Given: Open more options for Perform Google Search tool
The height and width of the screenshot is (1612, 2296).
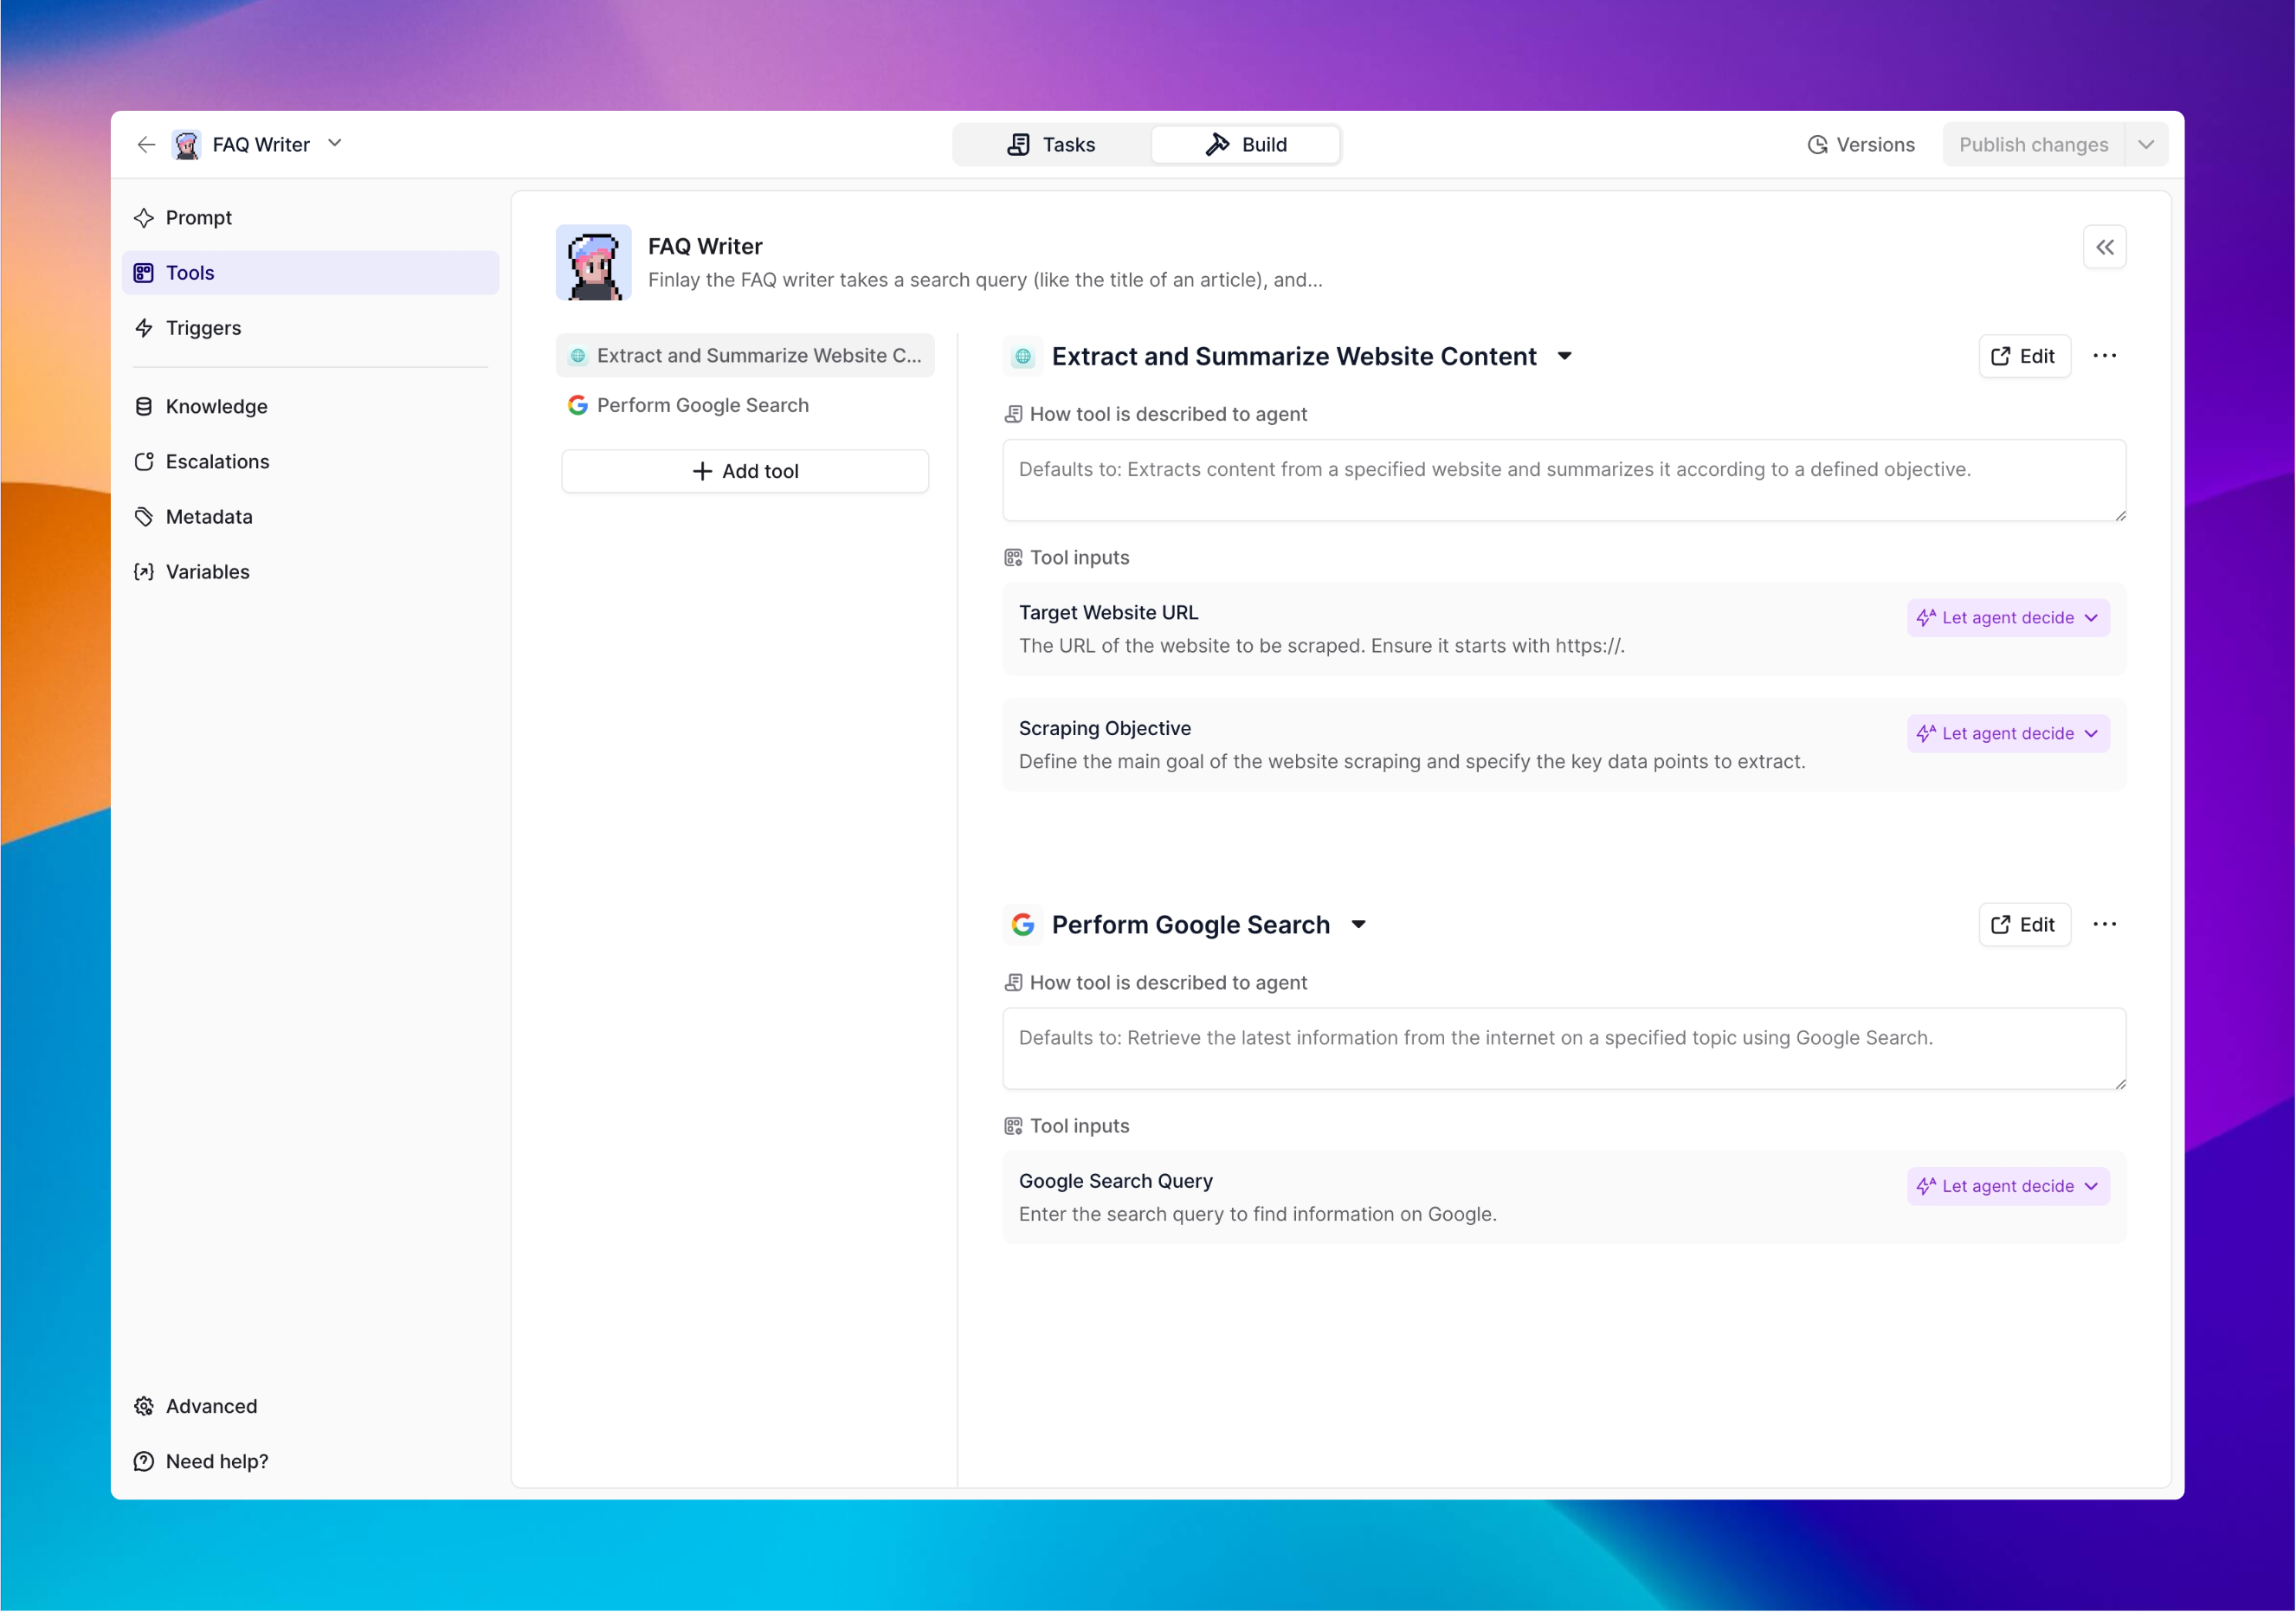Looking at the screenshot, I should (x=2105, y=925).
